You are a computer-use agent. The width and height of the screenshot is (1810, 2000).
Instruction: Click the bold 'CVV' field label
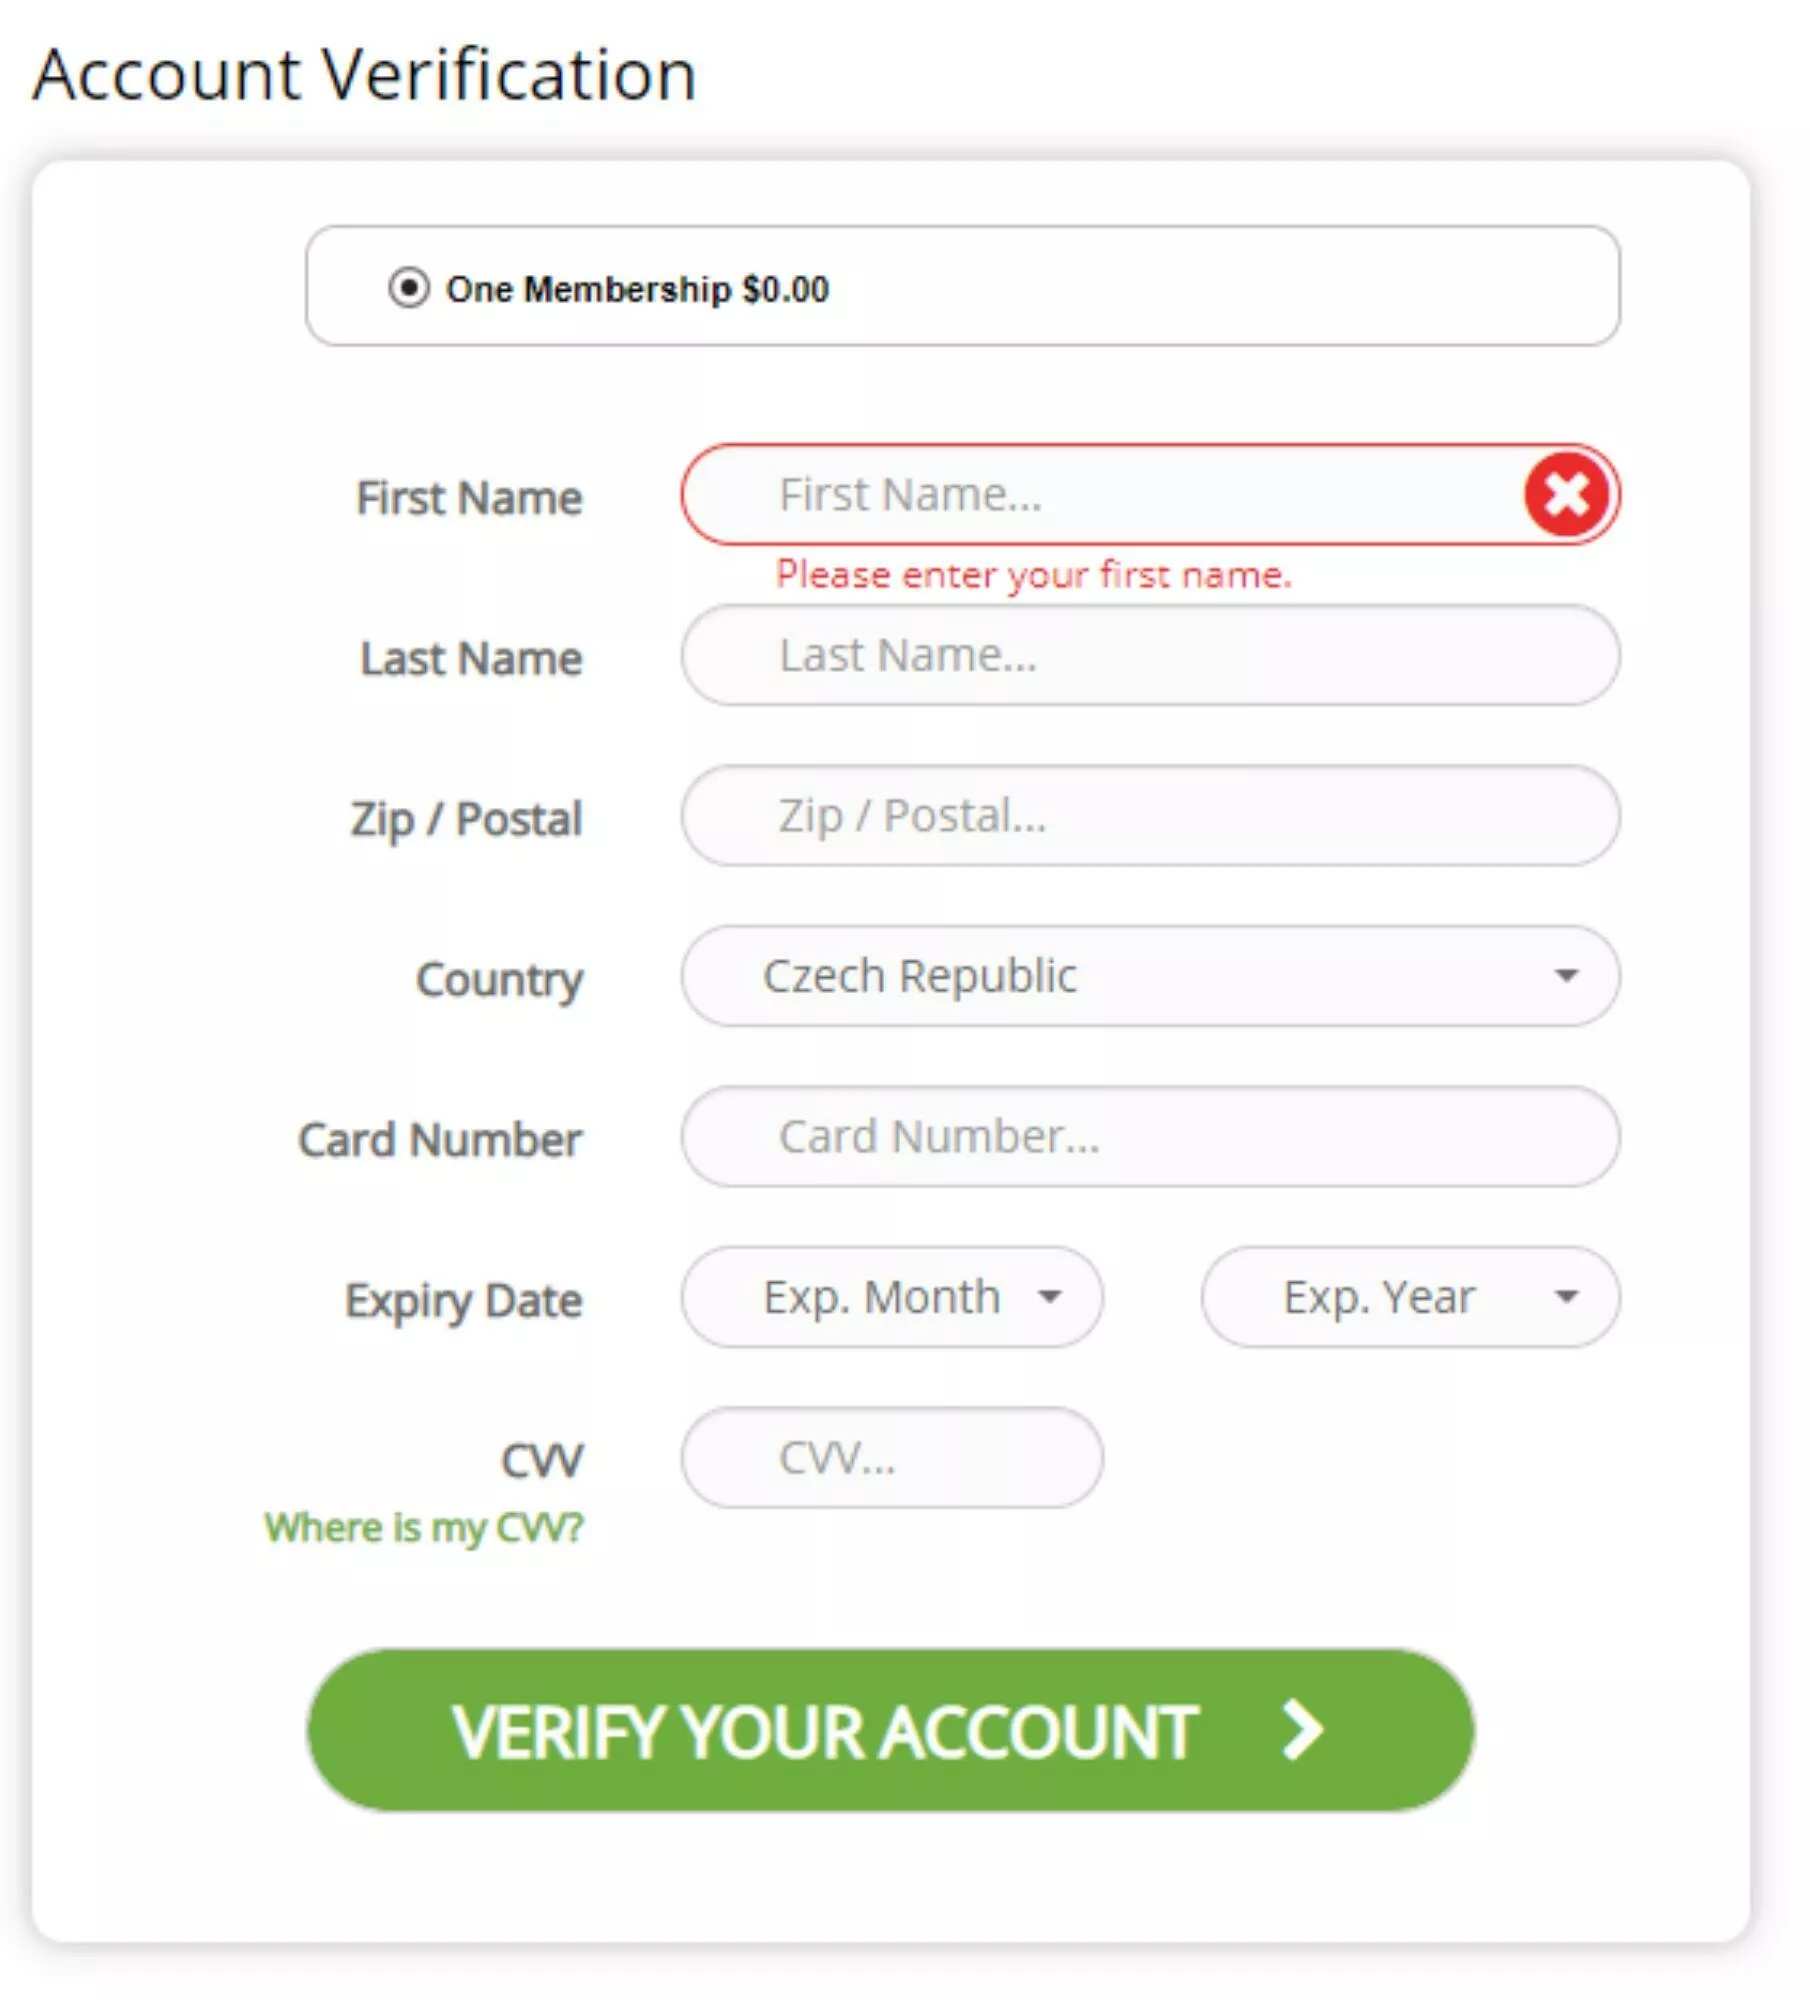[x=542, y=1461]
